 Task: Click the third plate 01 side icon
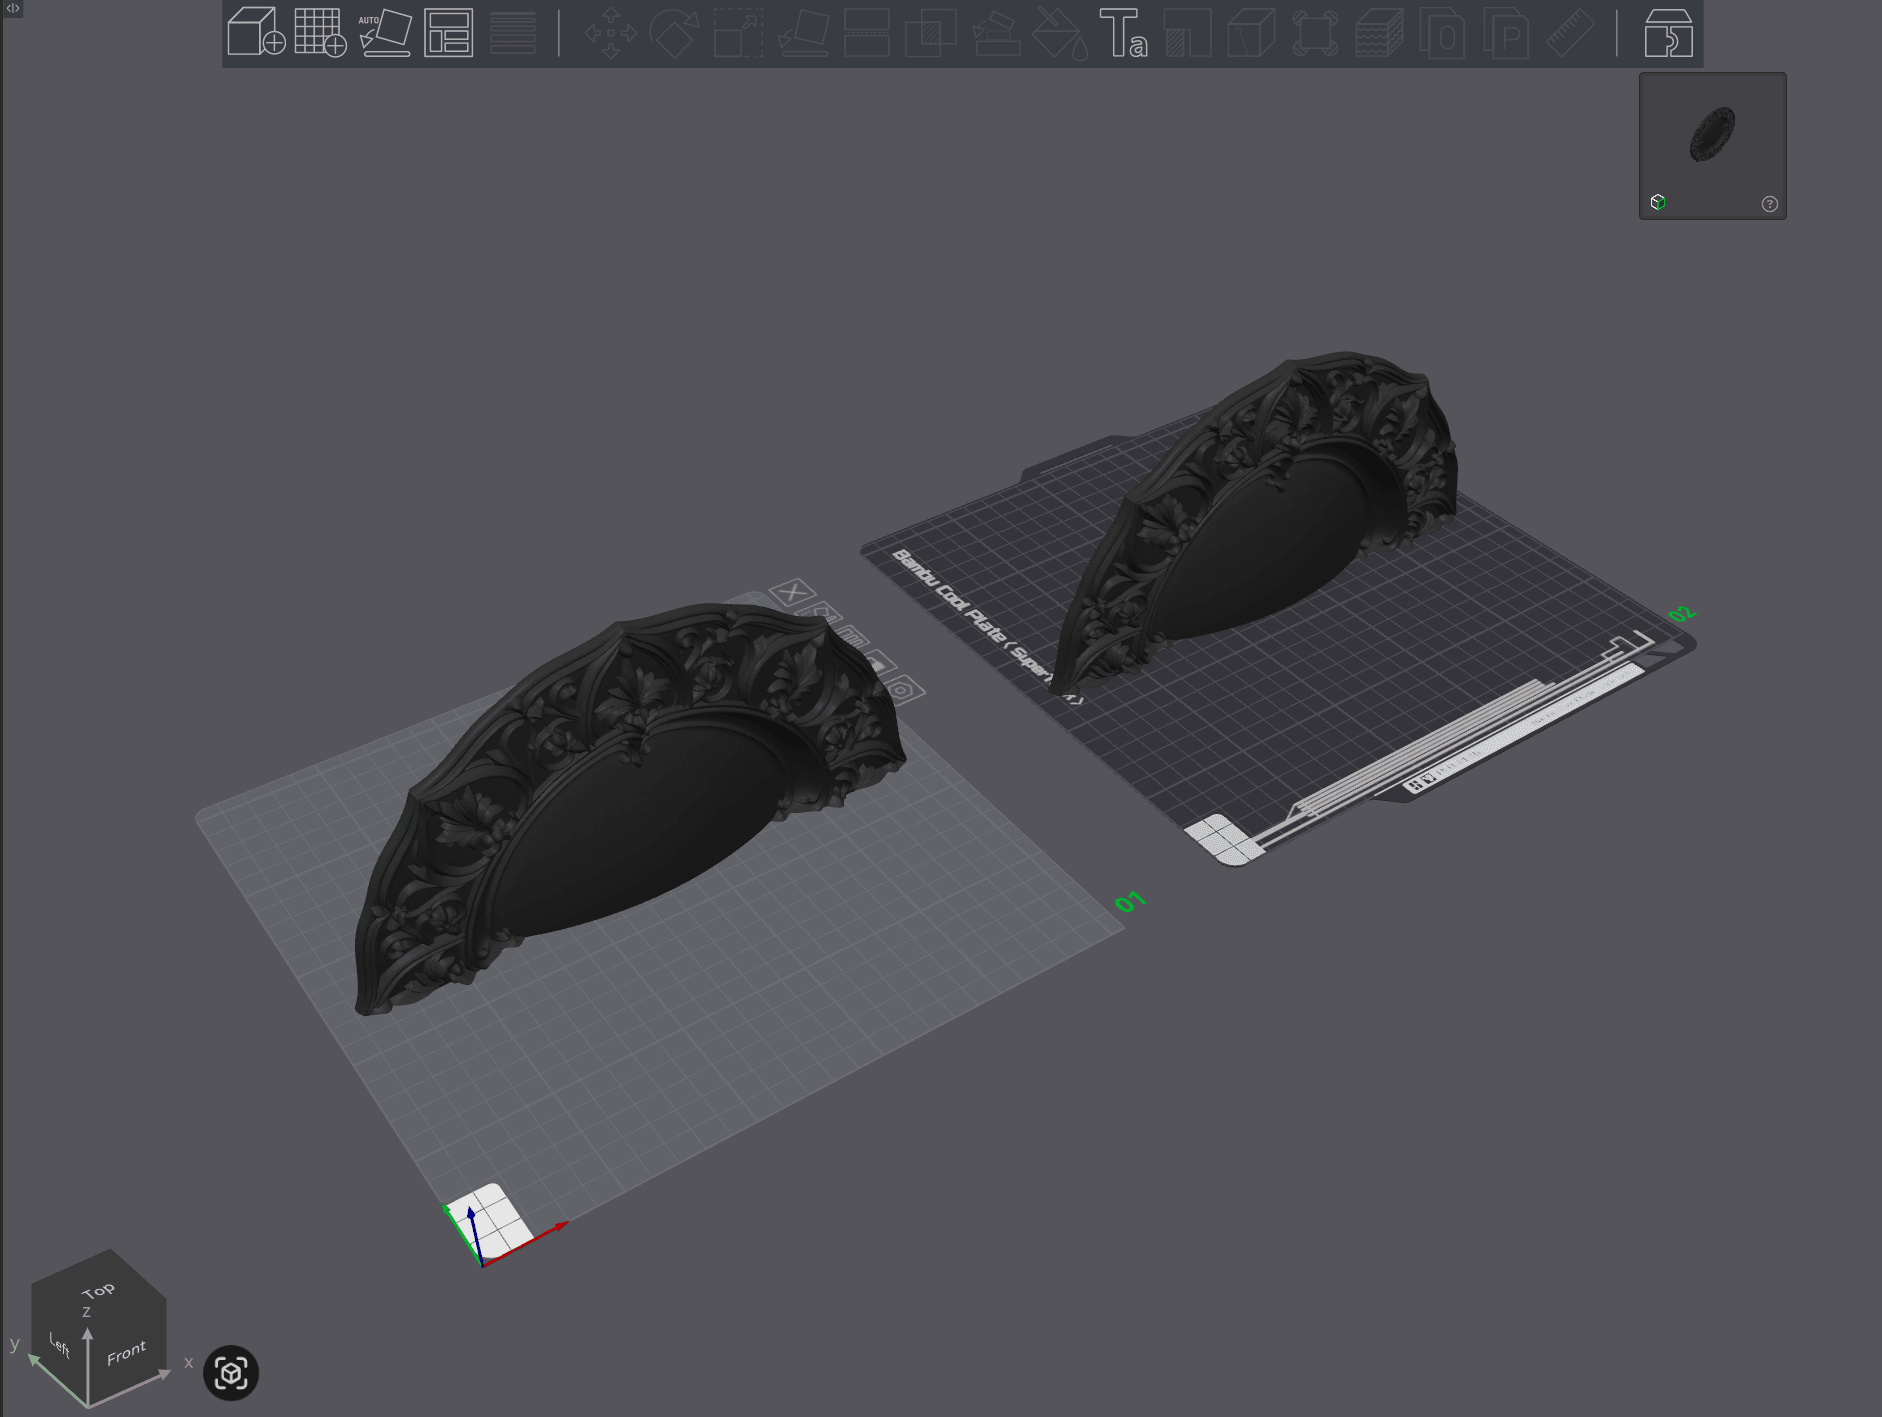click(x=852, y=636)
